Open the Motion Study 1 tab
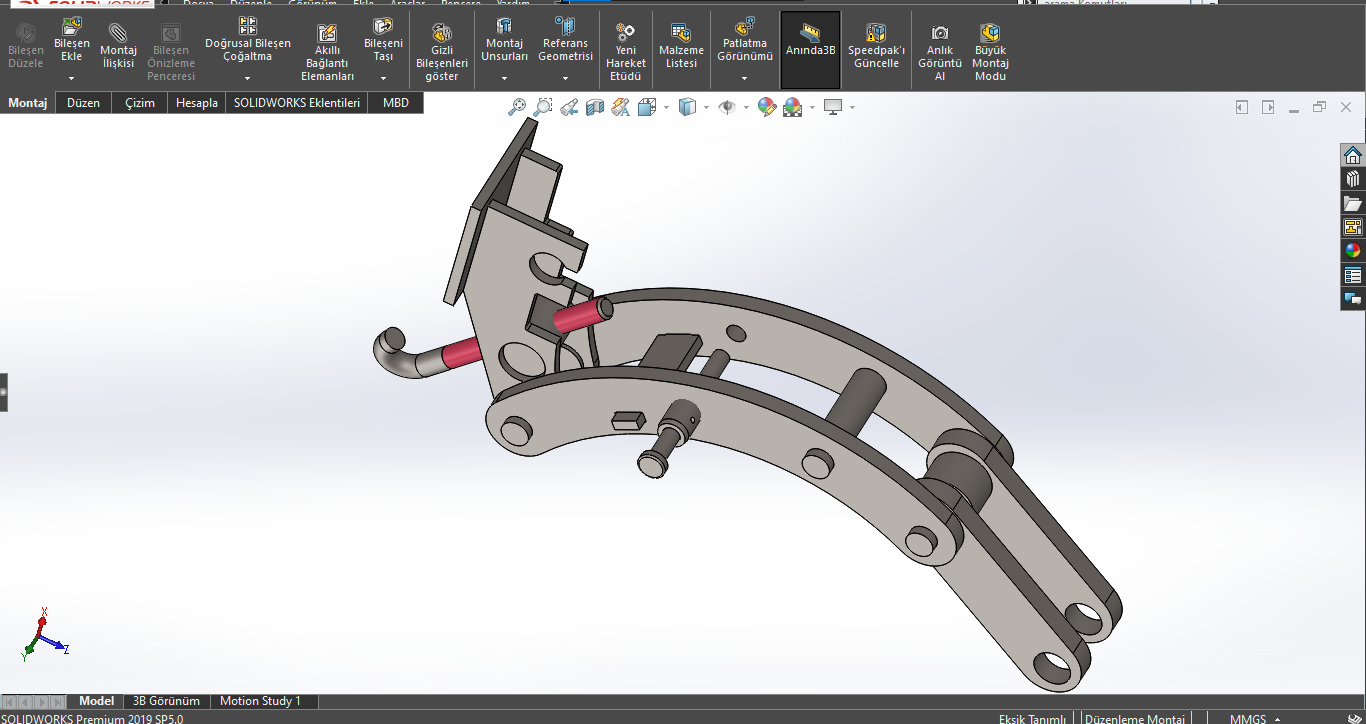Screen dimensions: 1366x724 point(261,701)
